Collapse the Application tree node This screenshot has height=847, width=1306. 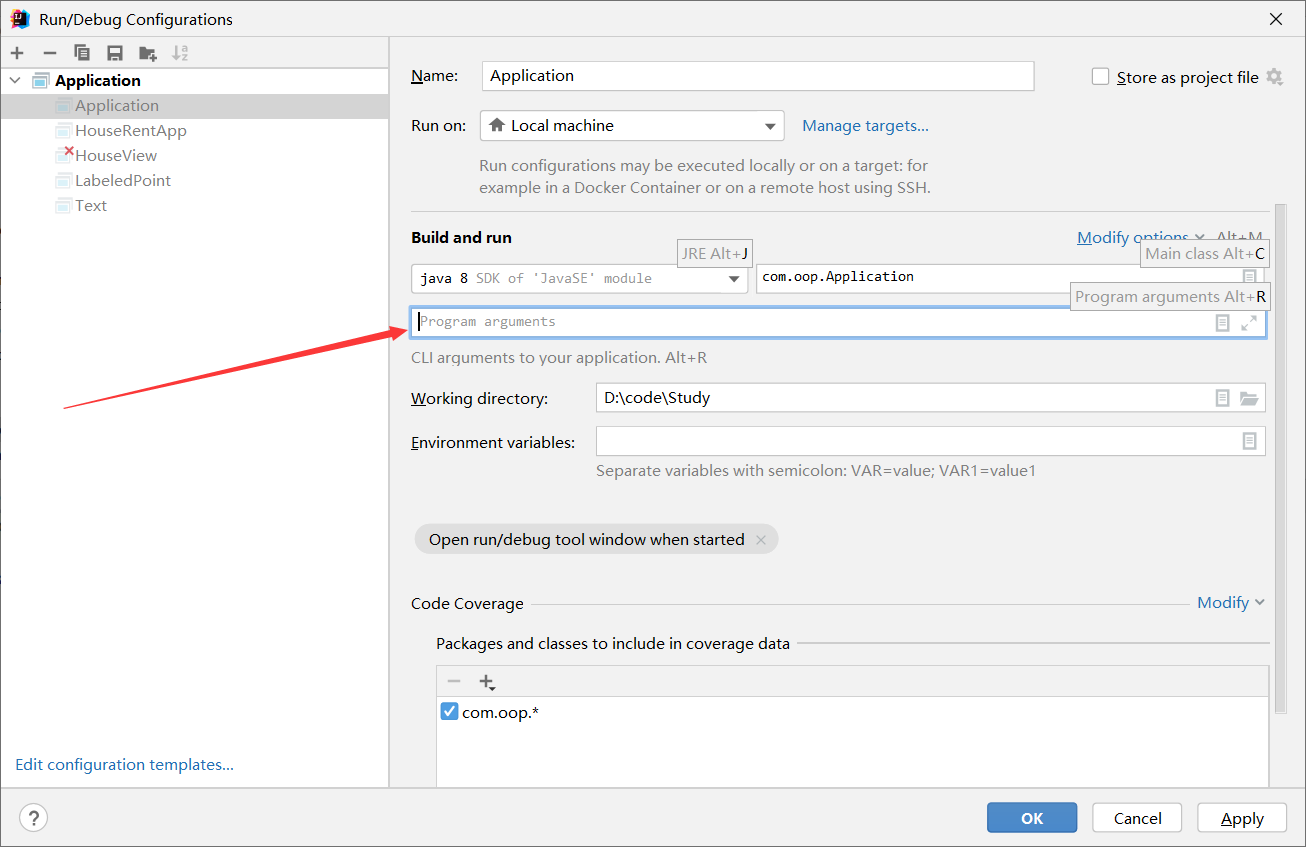point(15,80)
